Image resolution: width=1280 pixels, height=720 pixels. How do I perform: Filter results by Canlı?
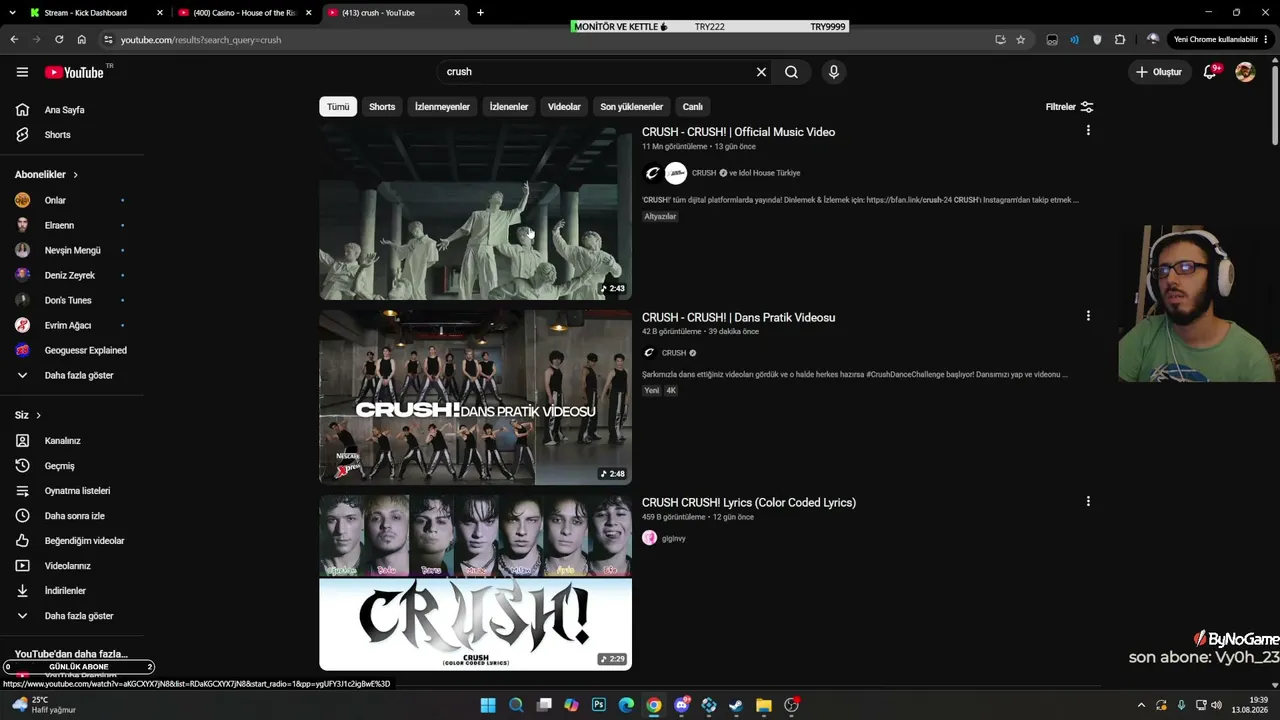[692, 107]
